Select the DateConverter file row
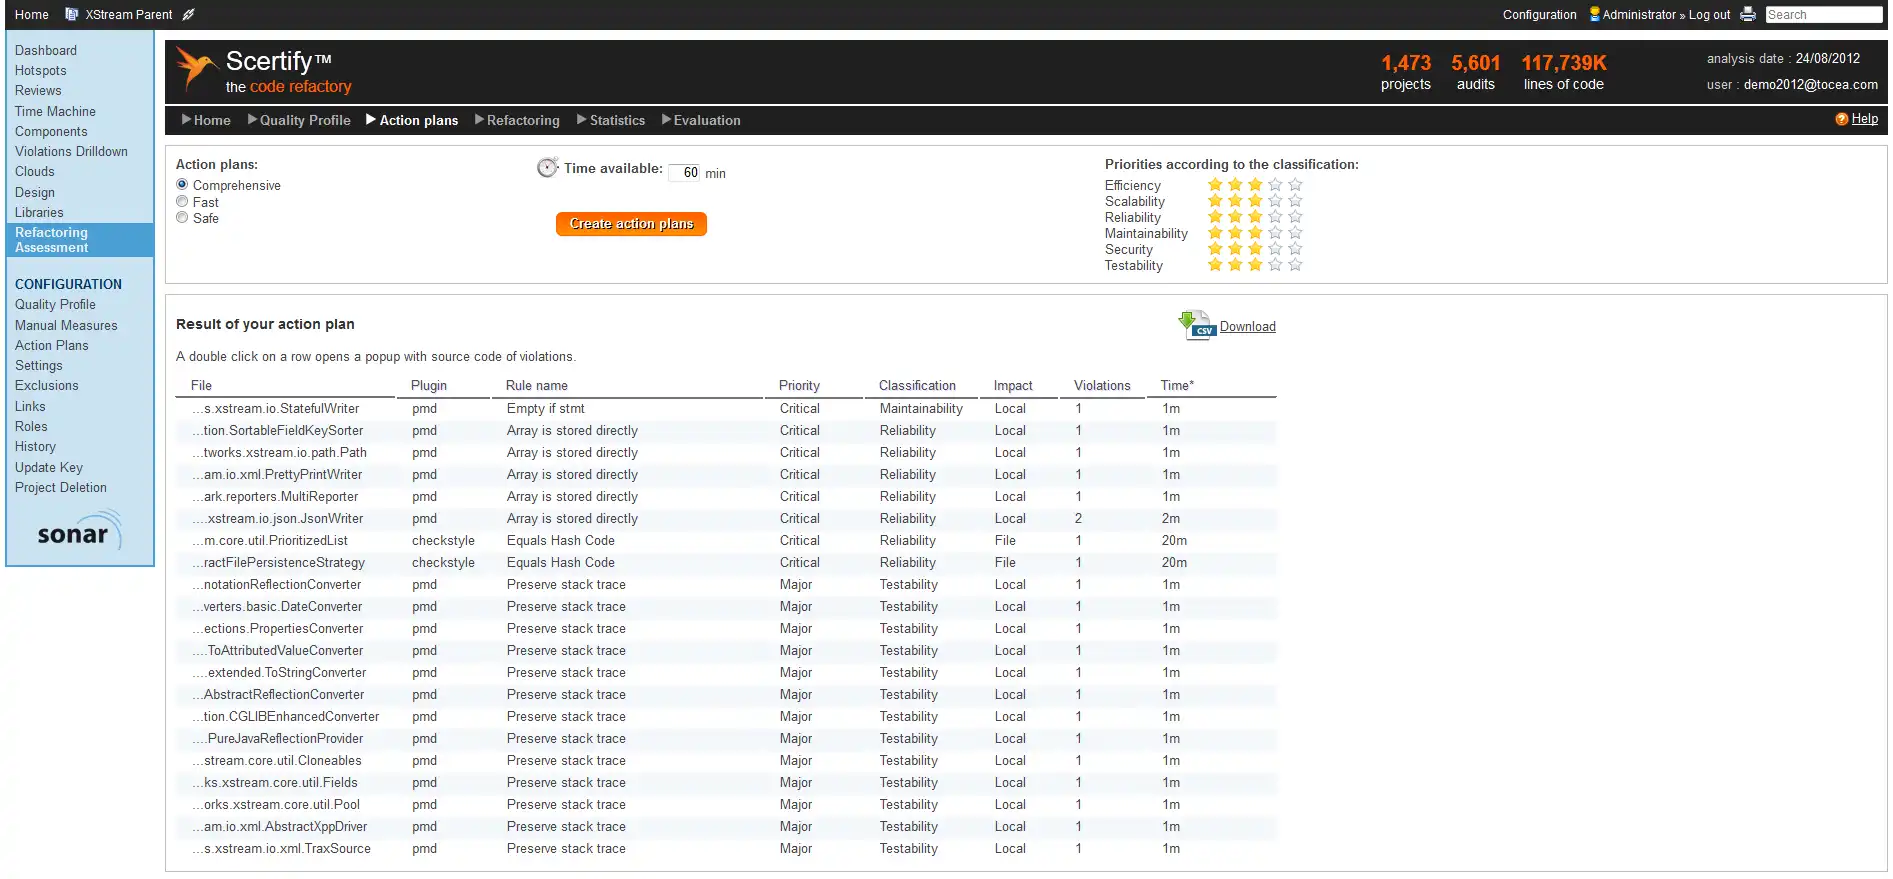 (x=726, y=607)
